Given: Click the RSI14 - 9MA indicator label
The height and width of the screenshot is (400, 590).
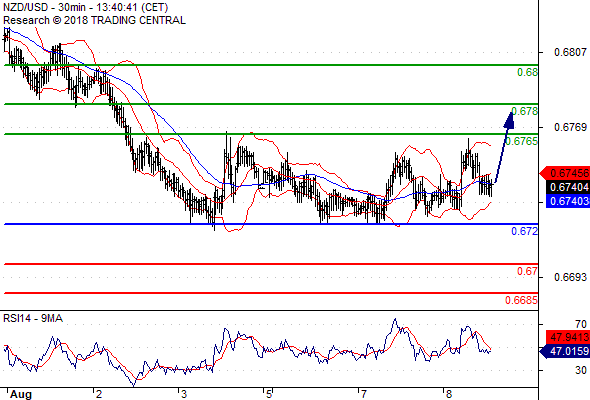Looking at the screenshot, I should pos(33,318).
